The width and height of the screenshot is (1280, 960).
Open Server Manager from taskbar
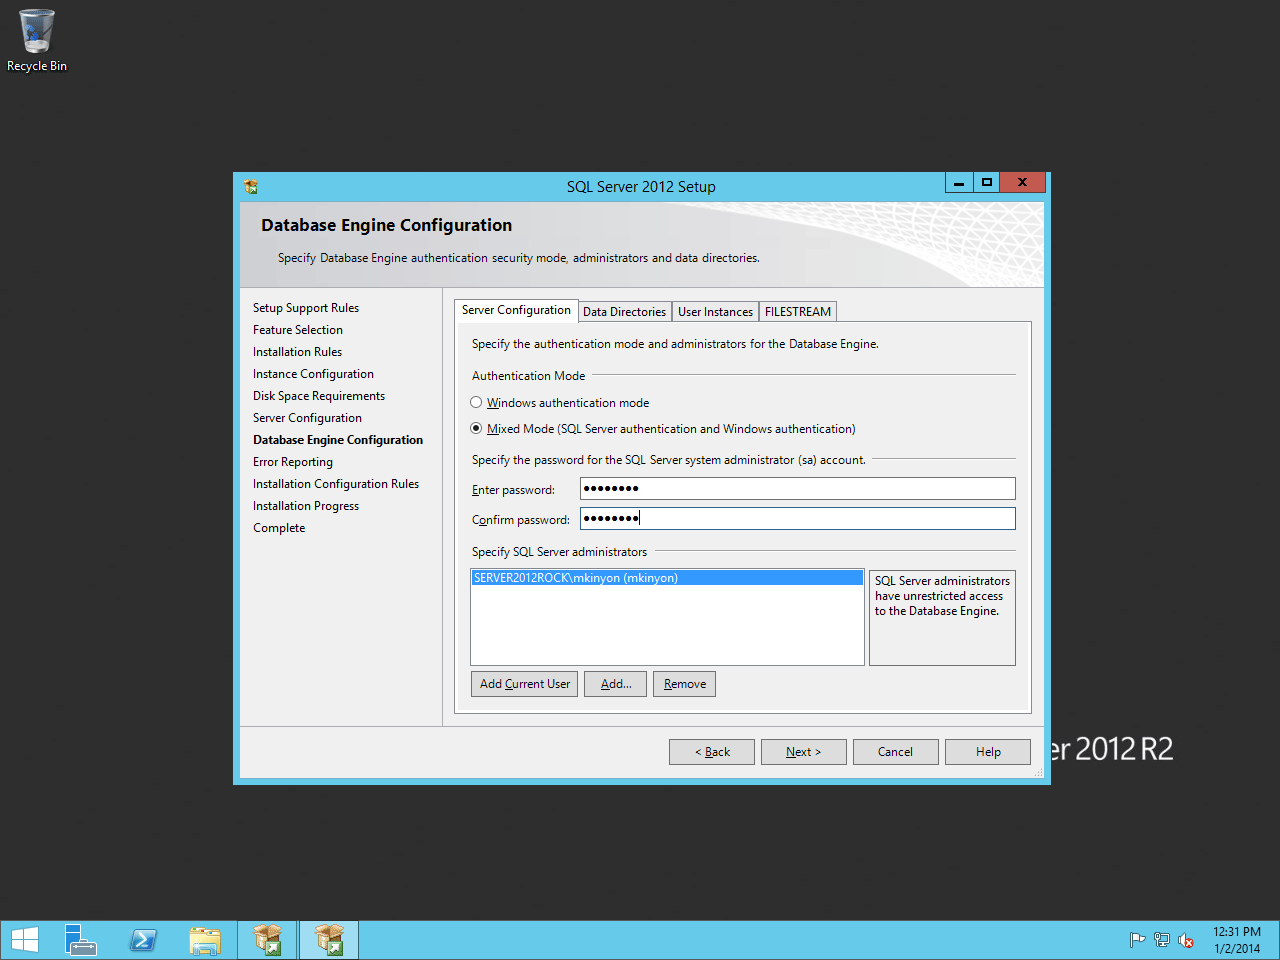pos(81,940)
